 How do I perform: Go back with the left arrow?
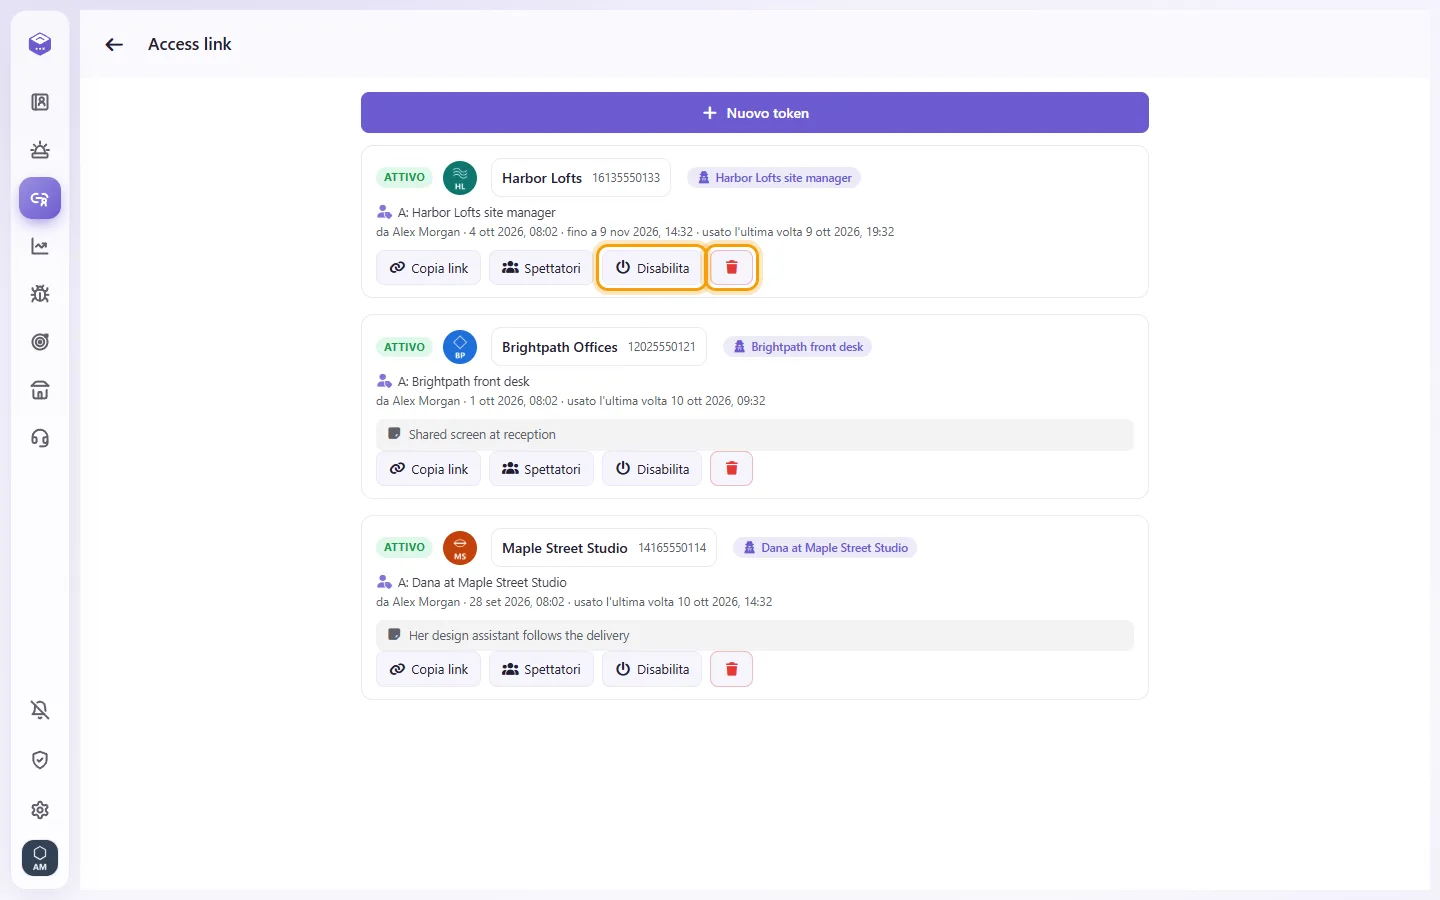[x=114, y=44]
